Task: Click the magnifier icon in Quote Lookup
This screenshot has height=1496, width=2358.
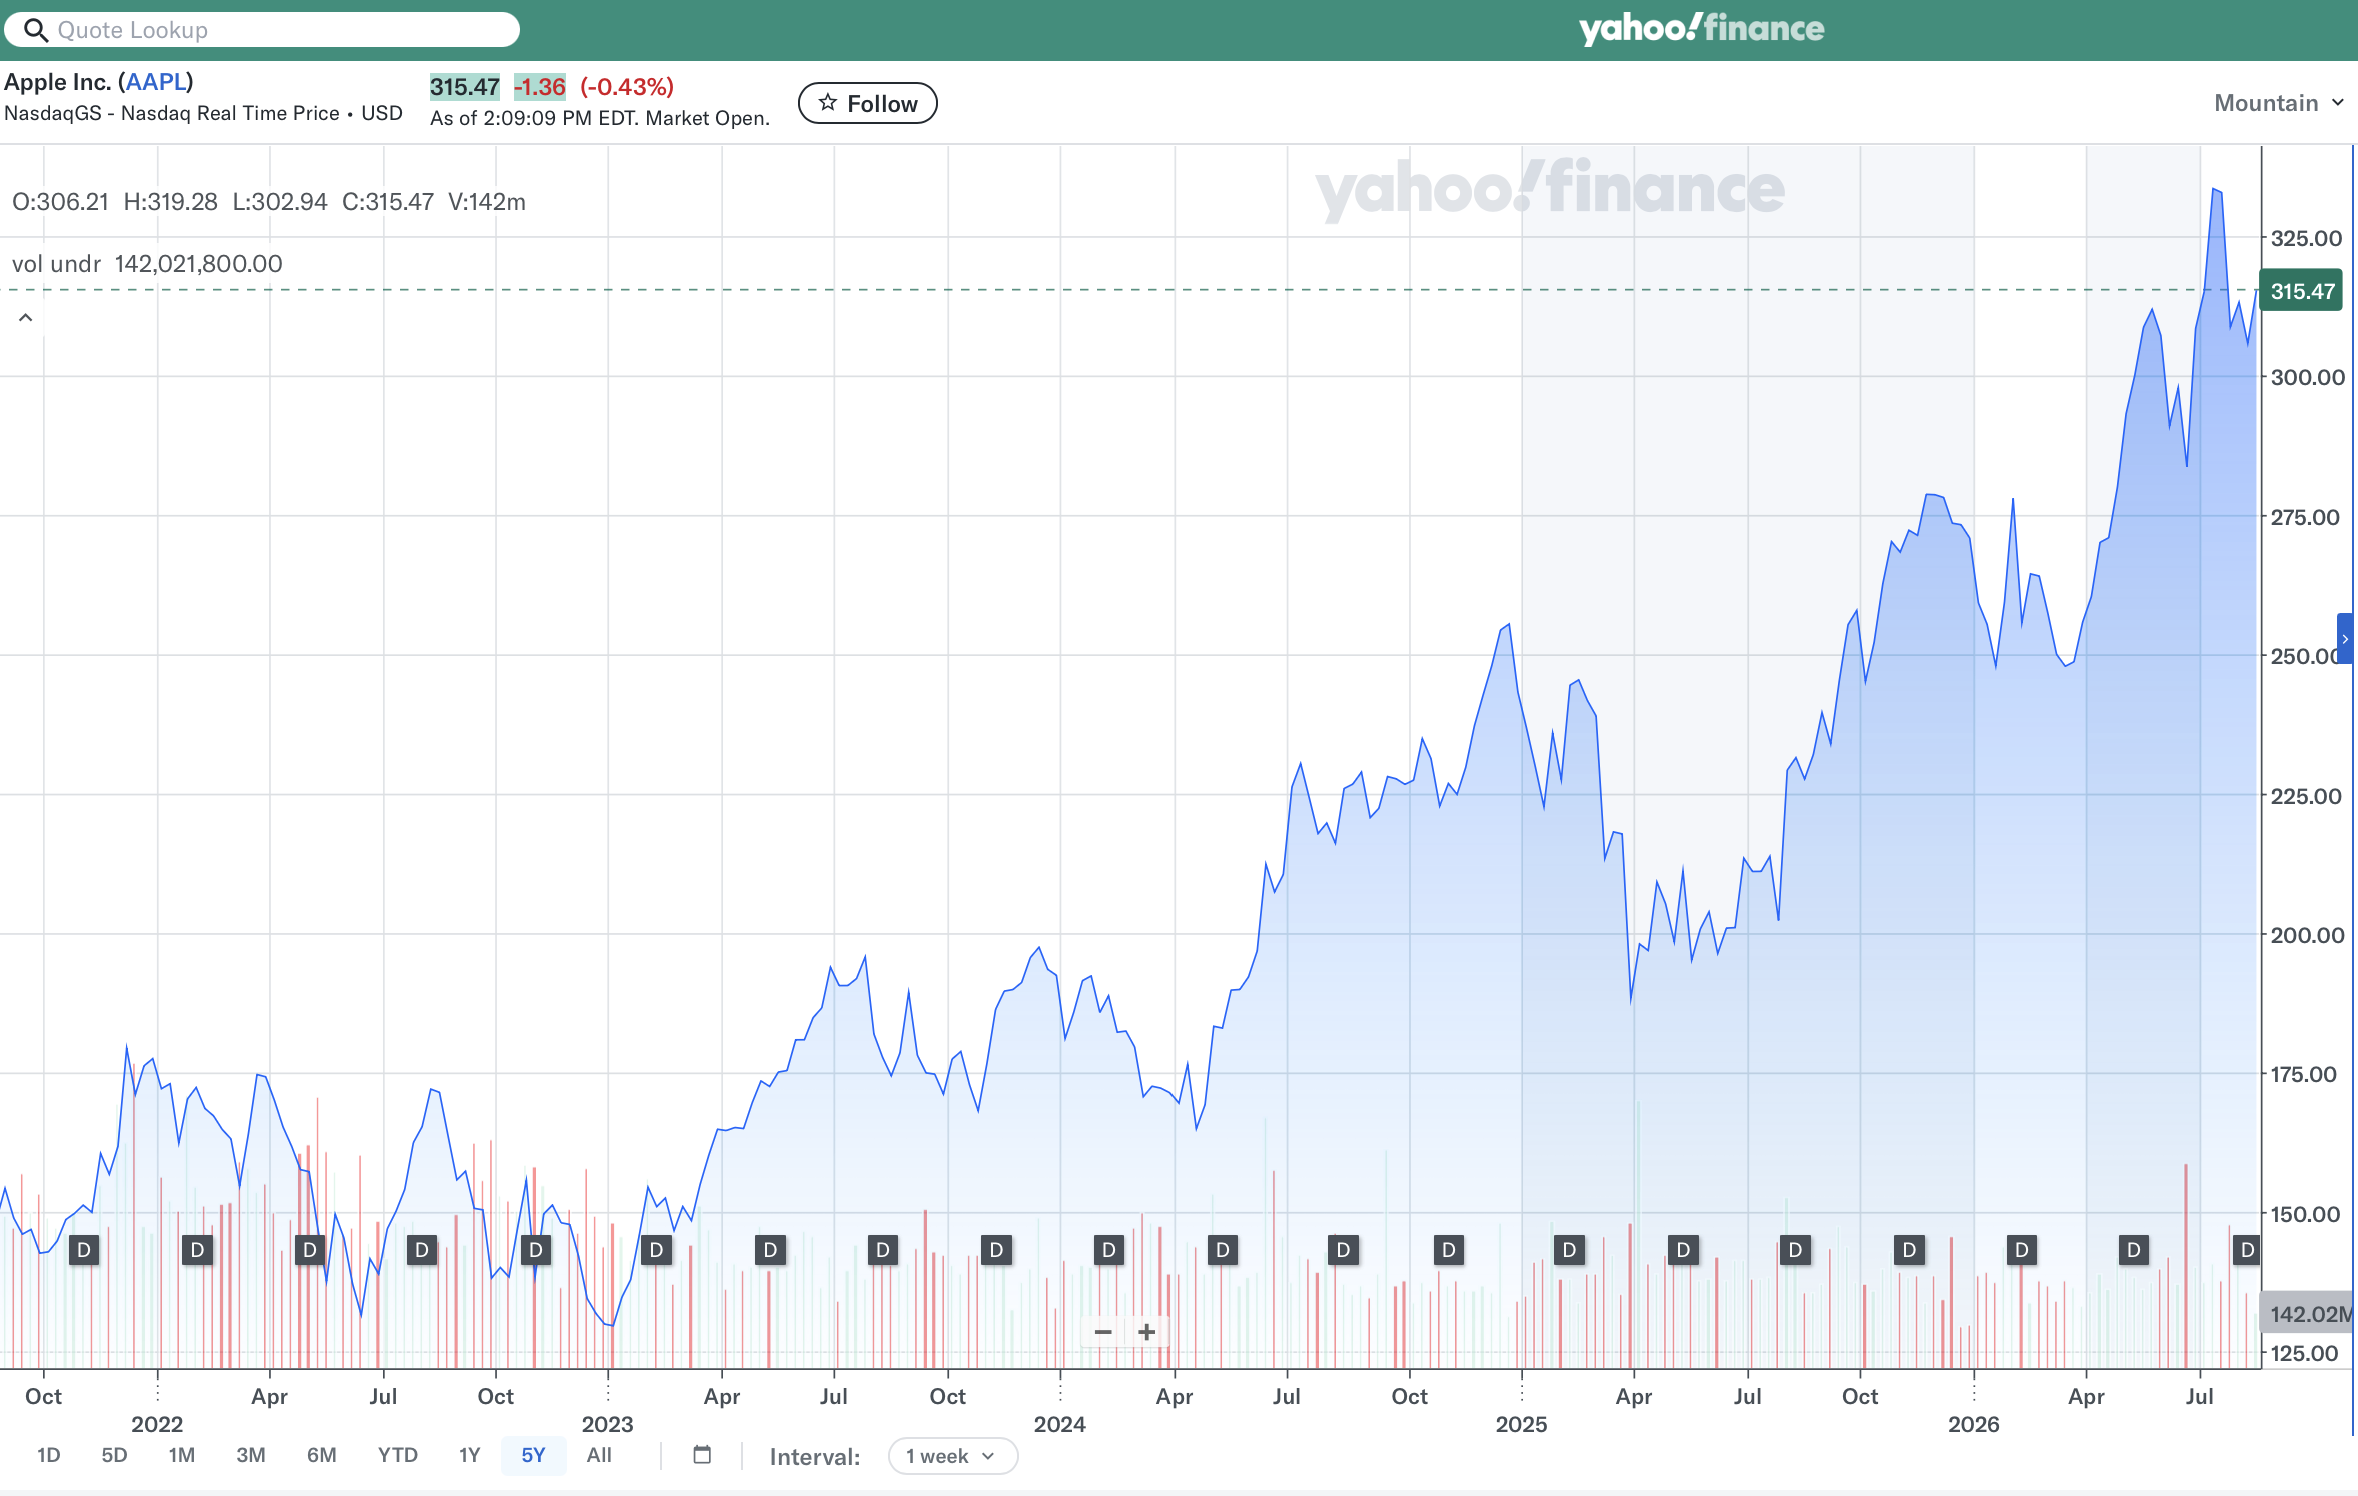Action: 36,30
